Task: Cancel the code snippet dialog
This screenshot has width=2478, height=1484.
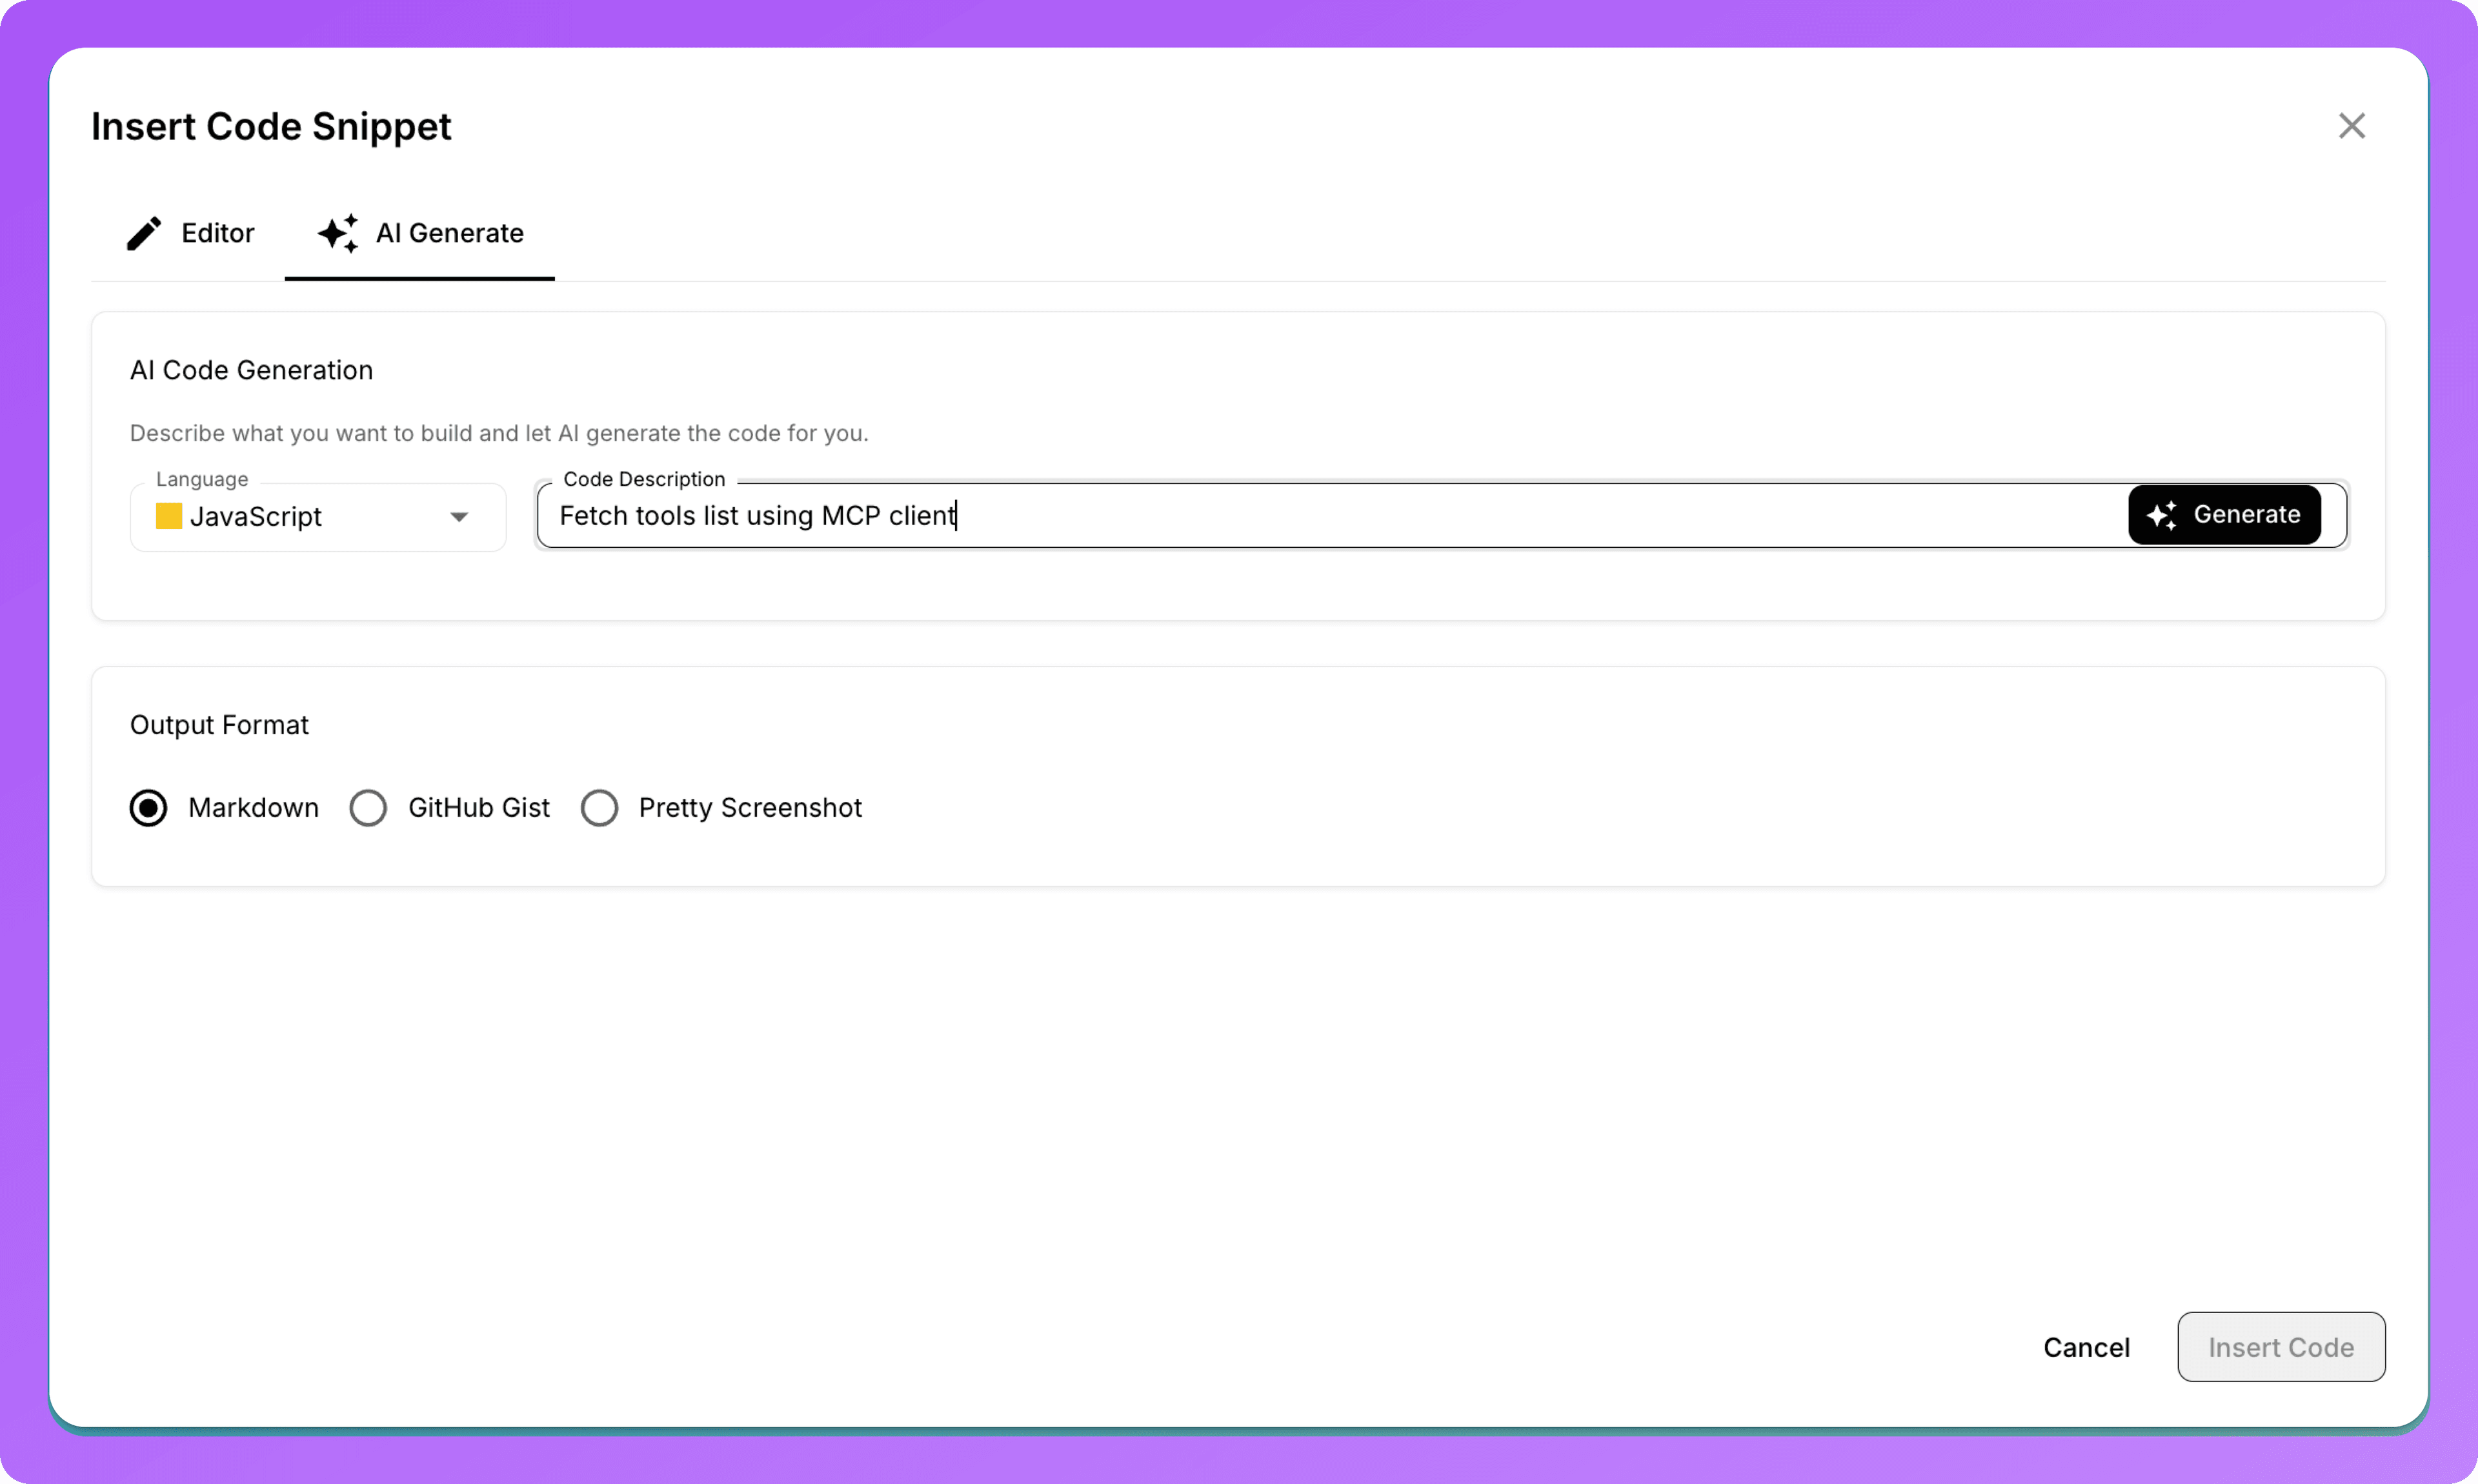Action: click(2086, 1347)
